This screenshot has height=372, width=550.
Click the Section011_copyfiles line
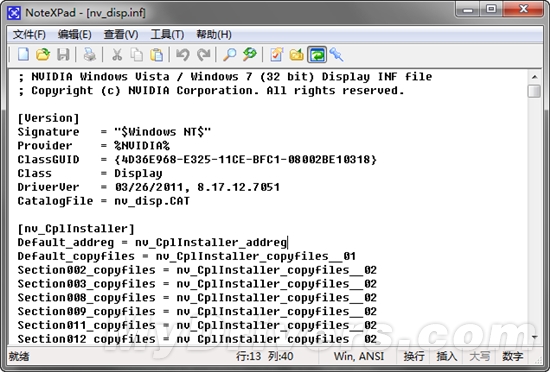tap(197, 325)
